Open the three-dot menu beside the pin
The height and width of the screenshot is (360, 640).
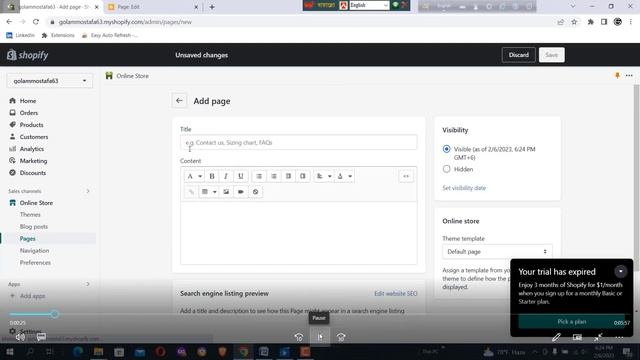629,76
